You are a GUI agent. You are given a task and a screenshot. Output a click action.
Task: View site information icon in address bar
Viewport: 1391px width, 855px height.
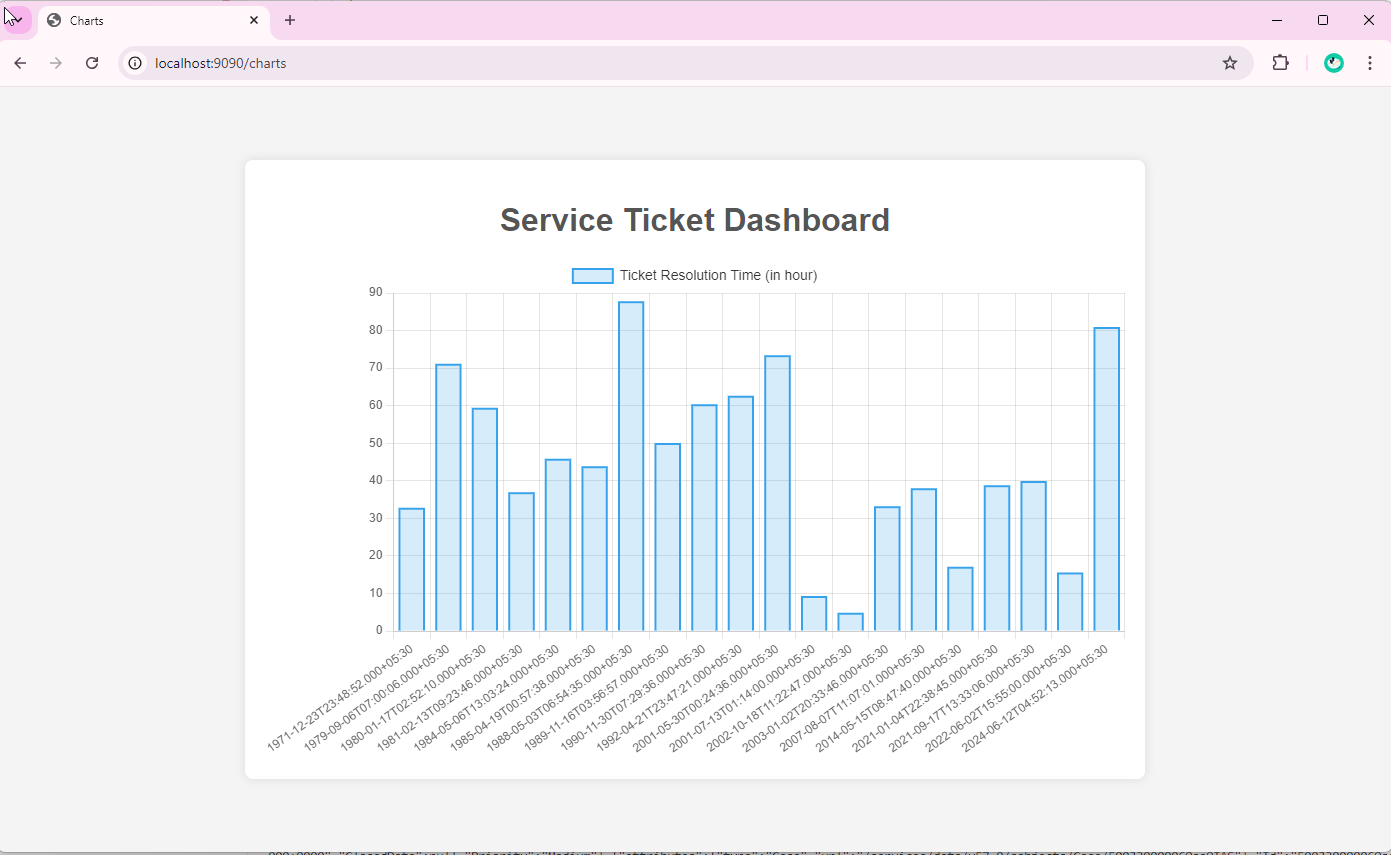(x=136, y=63)
